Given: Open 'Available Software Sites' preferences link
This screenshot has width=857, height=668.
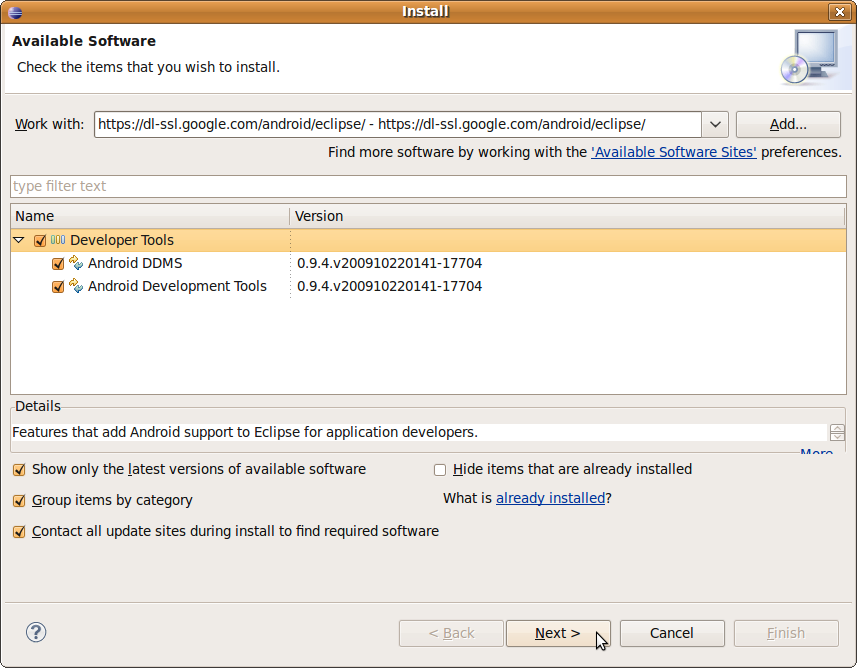Looking at the screenshot, I should tap(673, 152).
